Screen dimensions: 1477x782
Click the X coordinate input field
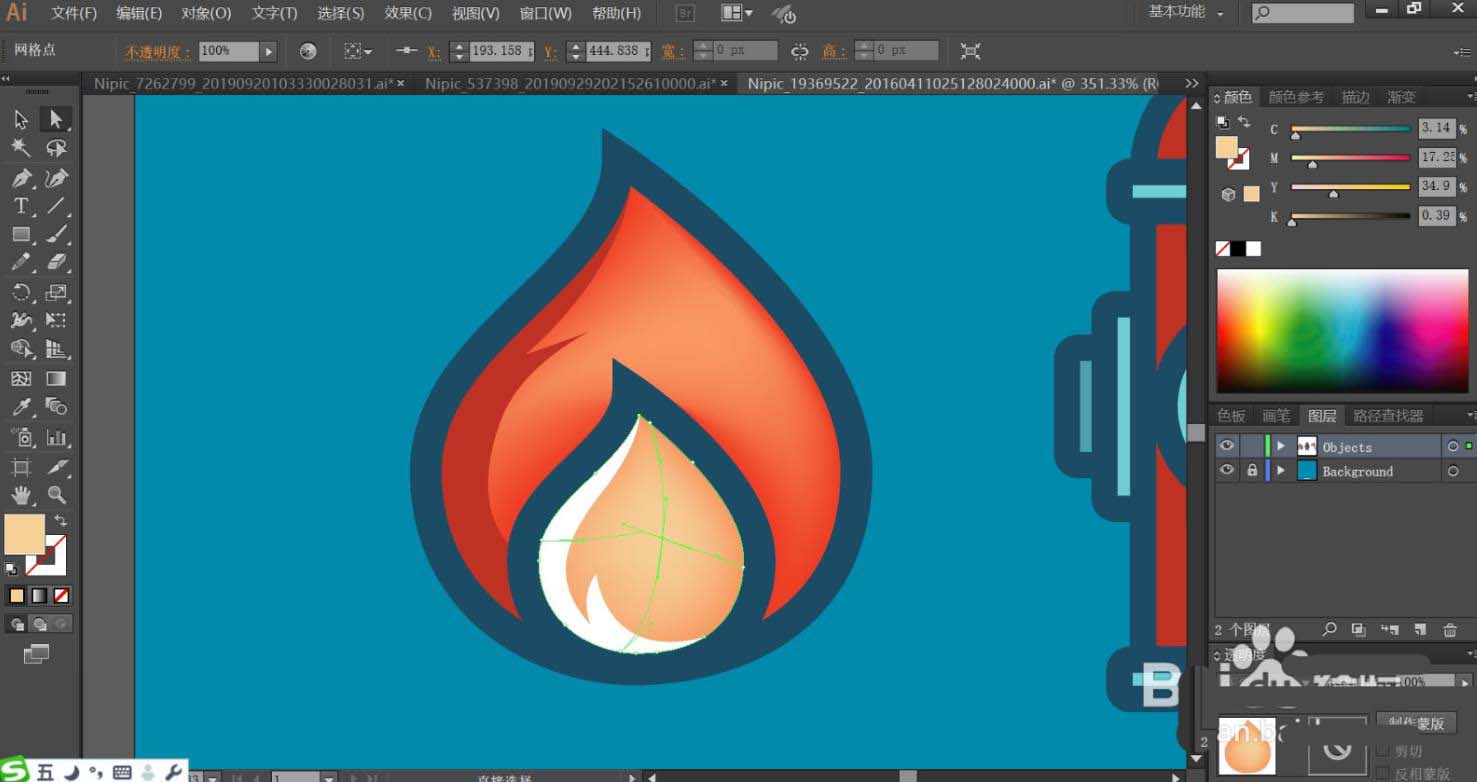[502, 51]
